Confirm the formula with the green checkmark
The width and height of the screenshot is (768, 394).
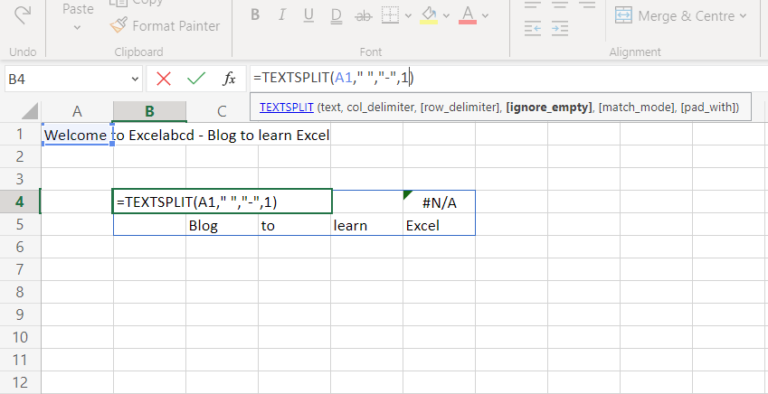[196, 78]
